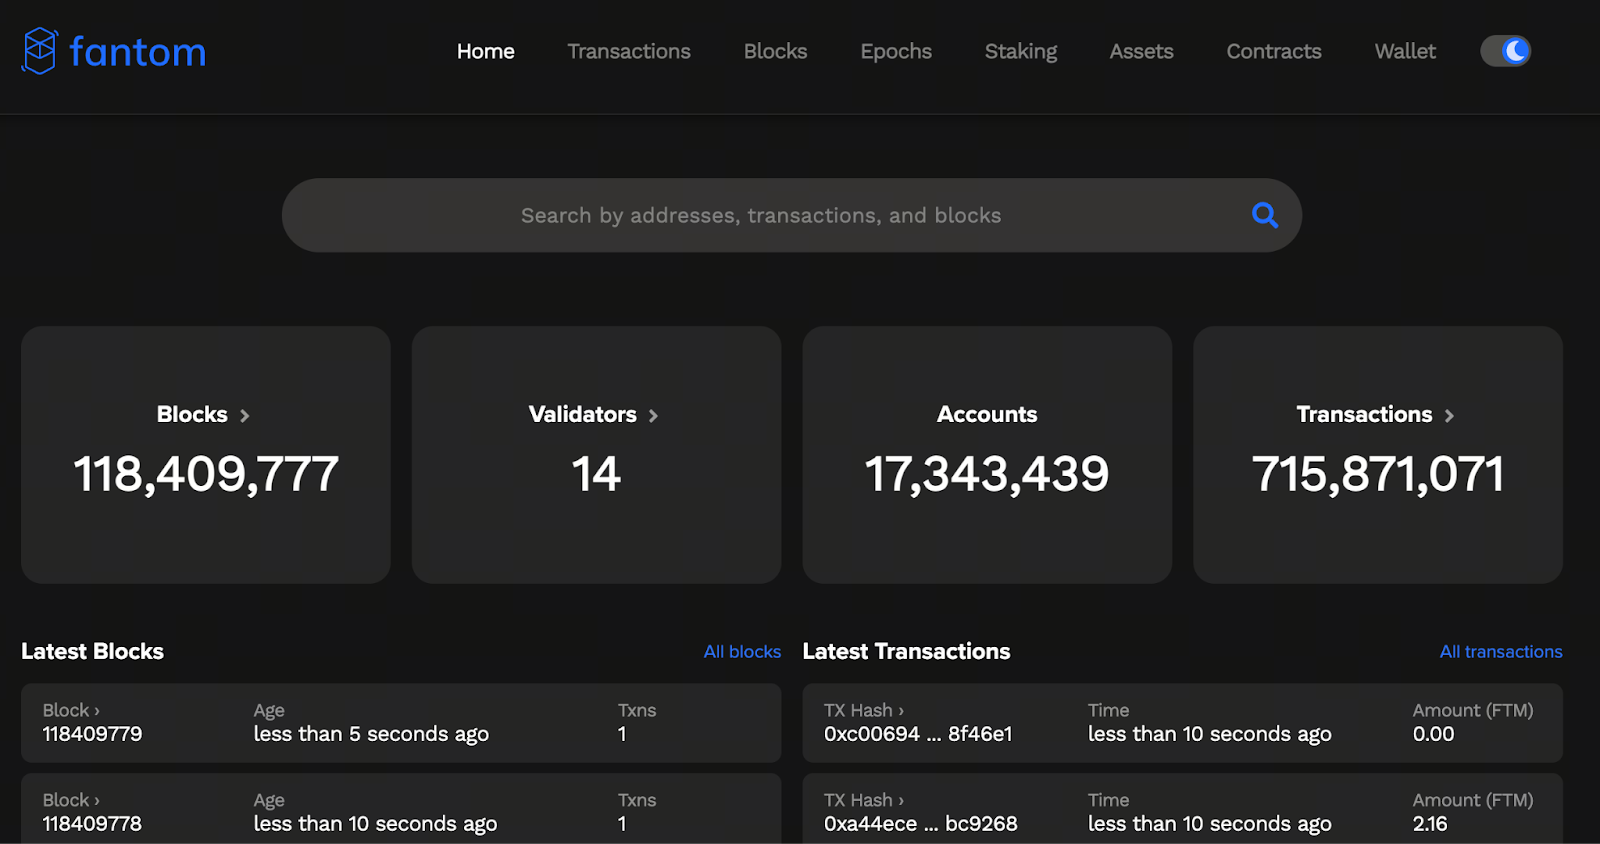Open the All blocks link

[742, 652]
